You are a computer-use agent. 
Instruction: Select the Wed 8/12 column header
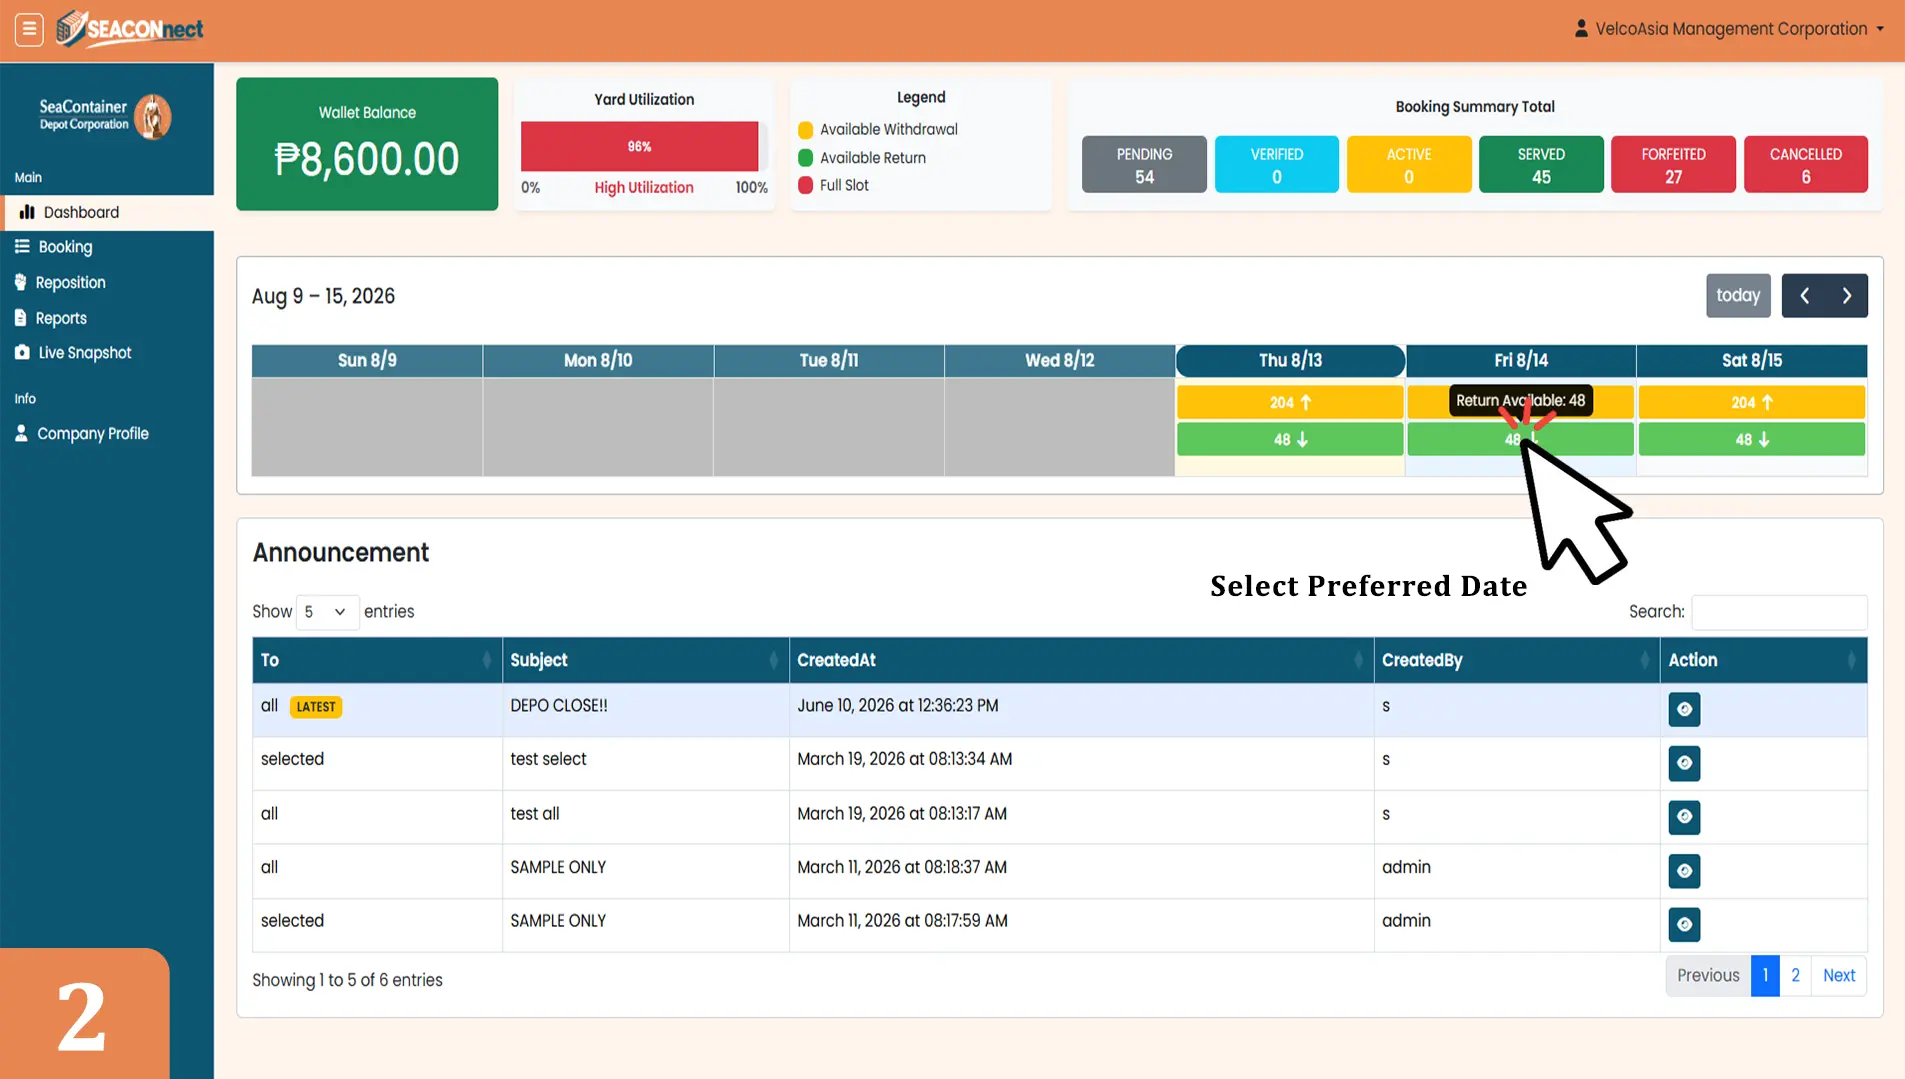[1060, 360]
